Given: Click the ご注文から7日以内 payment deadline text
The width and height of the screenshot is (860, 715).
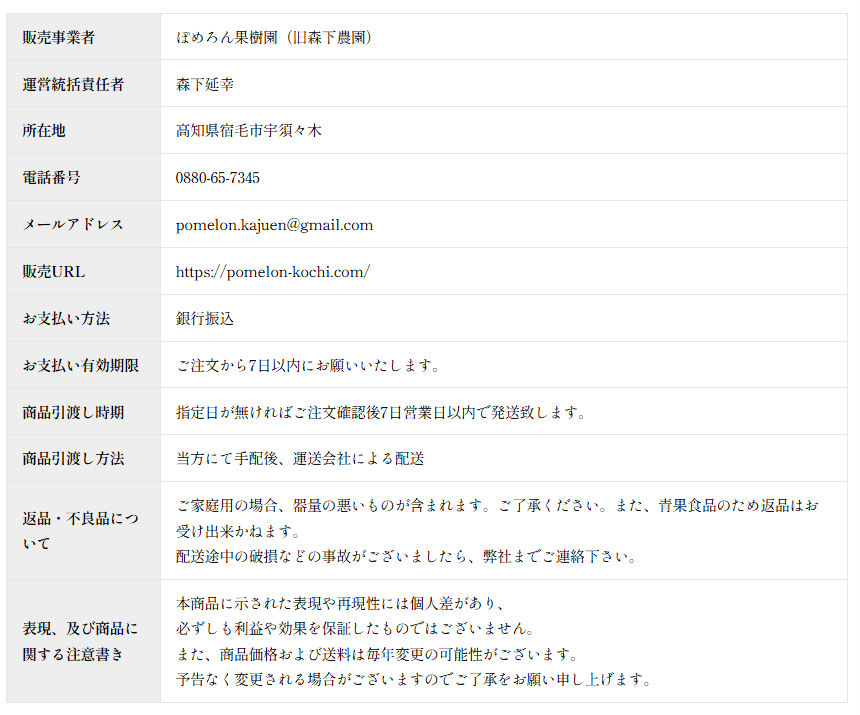Looking at the screenshot, I should [x=308, y=366].
